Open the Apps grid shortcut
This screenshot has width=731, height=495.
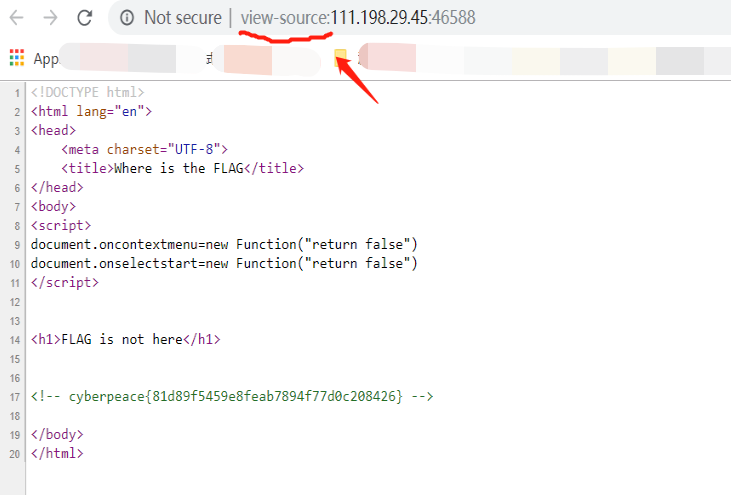pyautogui.click(x=17, y=58)
